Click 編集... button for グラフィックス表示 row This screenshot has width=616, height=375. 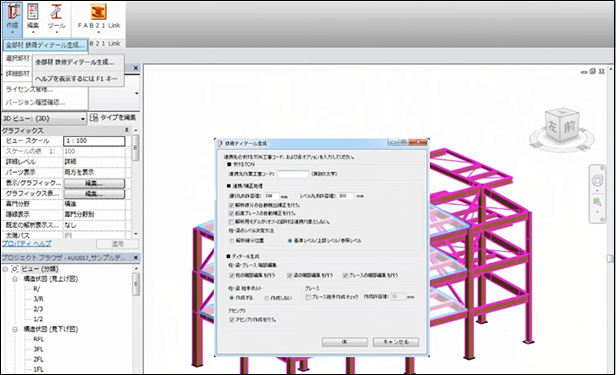pos(94,194)
